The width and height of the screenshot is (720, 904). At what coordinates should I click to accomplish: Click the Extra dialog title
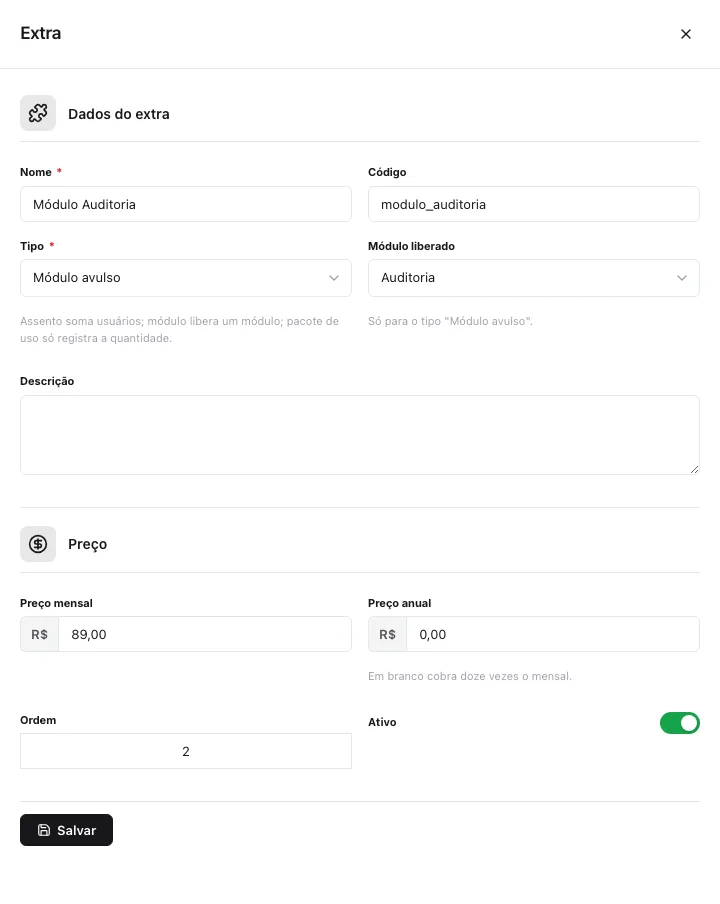click(40, 33)
